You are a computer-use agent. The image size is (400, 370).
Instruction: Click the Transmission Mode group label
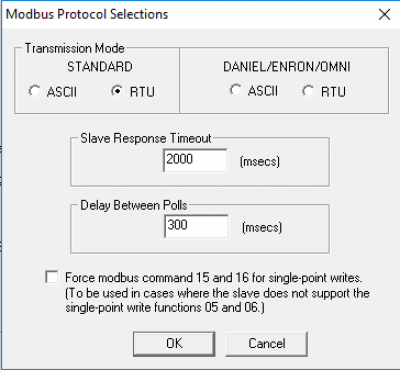(x=75, y=48)
